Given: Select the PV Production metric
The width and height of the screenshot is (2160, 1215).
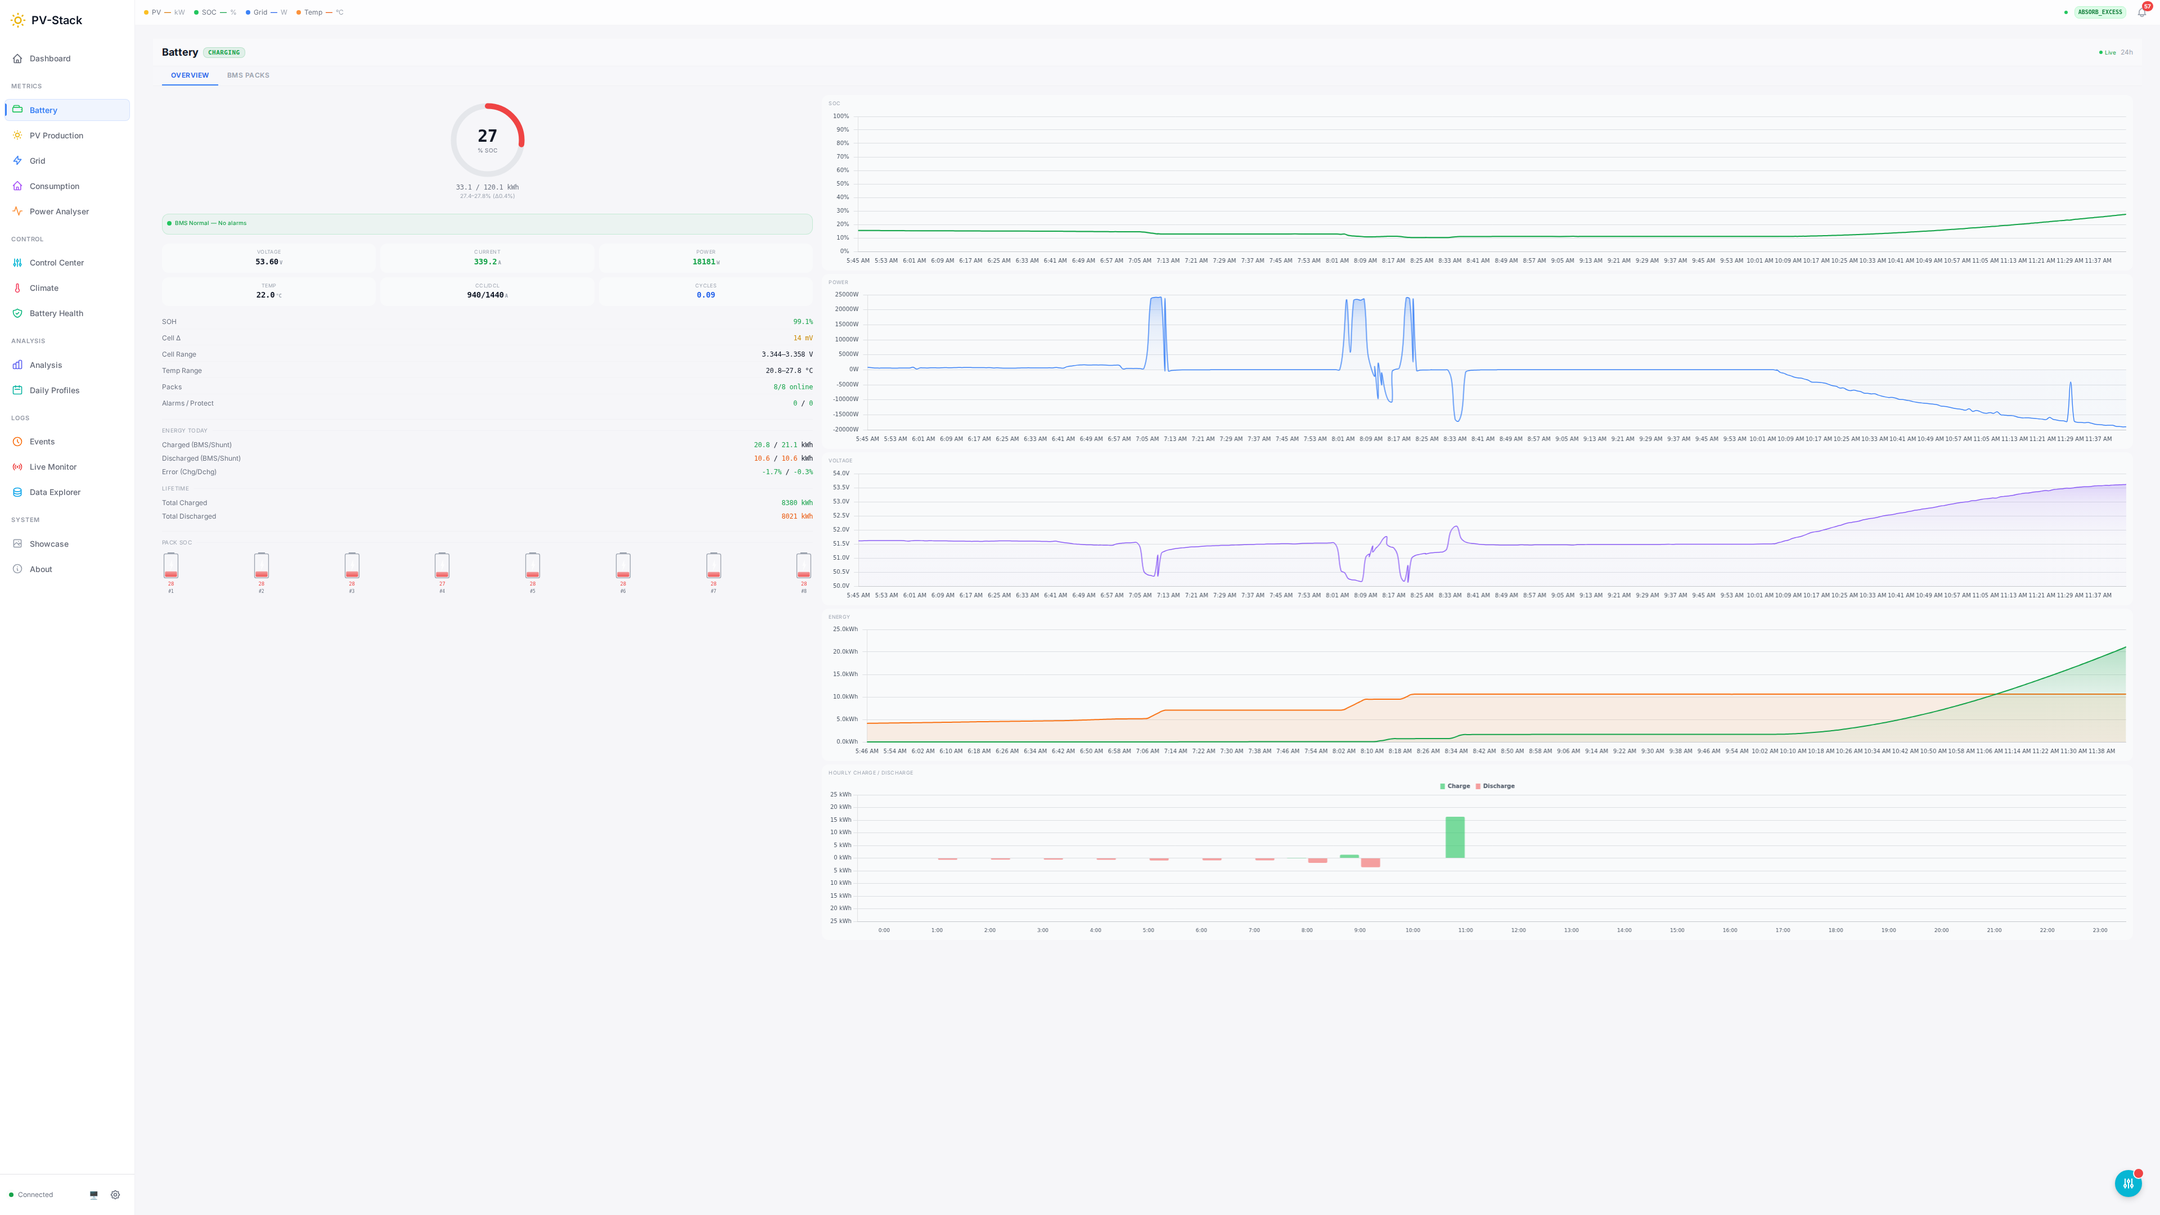Looking at the screenshot, I should pyautogui.click(x=56, y=135).
